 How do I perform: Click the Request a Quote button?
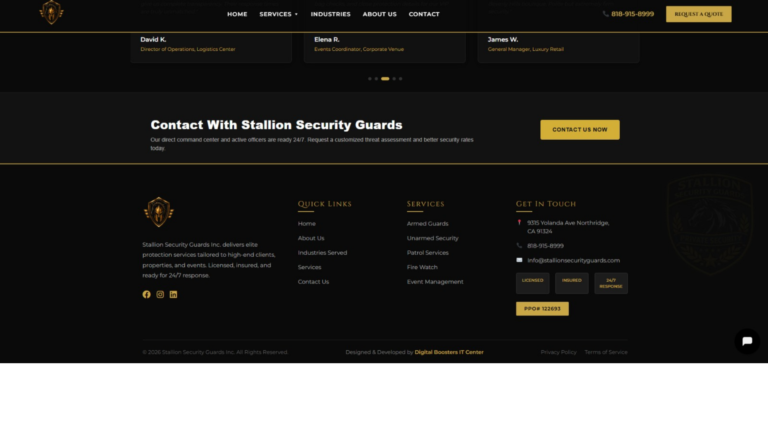click(x=698, y=14)
